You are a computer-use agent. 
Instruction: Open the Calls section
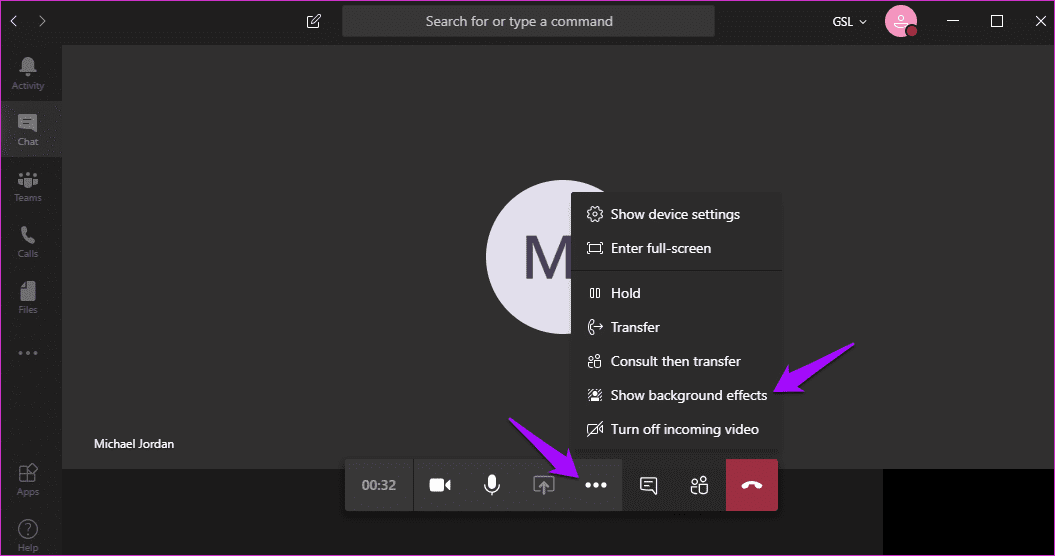[28, 242]
